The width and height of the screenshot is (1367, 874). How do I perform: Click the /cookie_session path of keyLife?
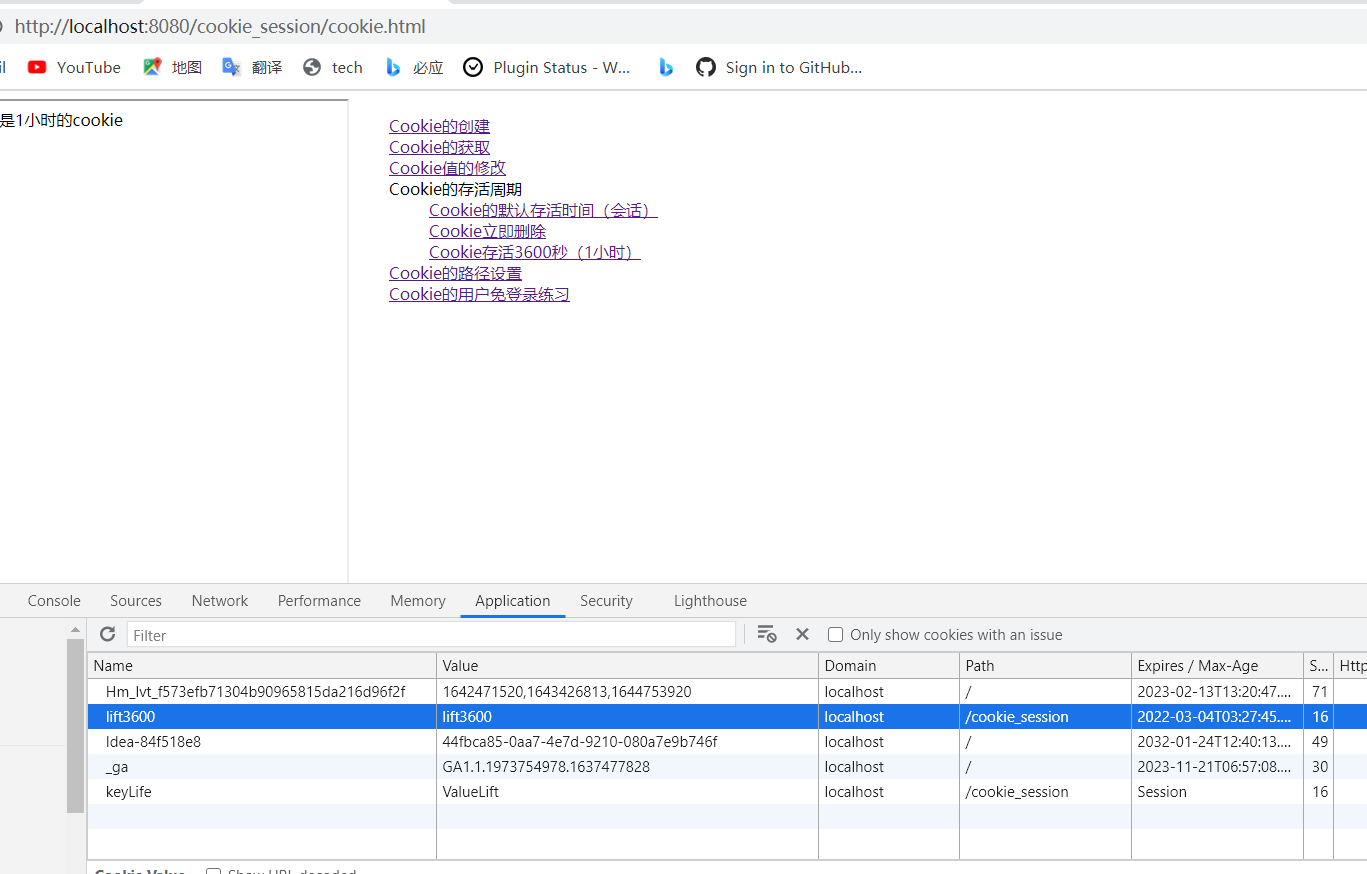1045,792
